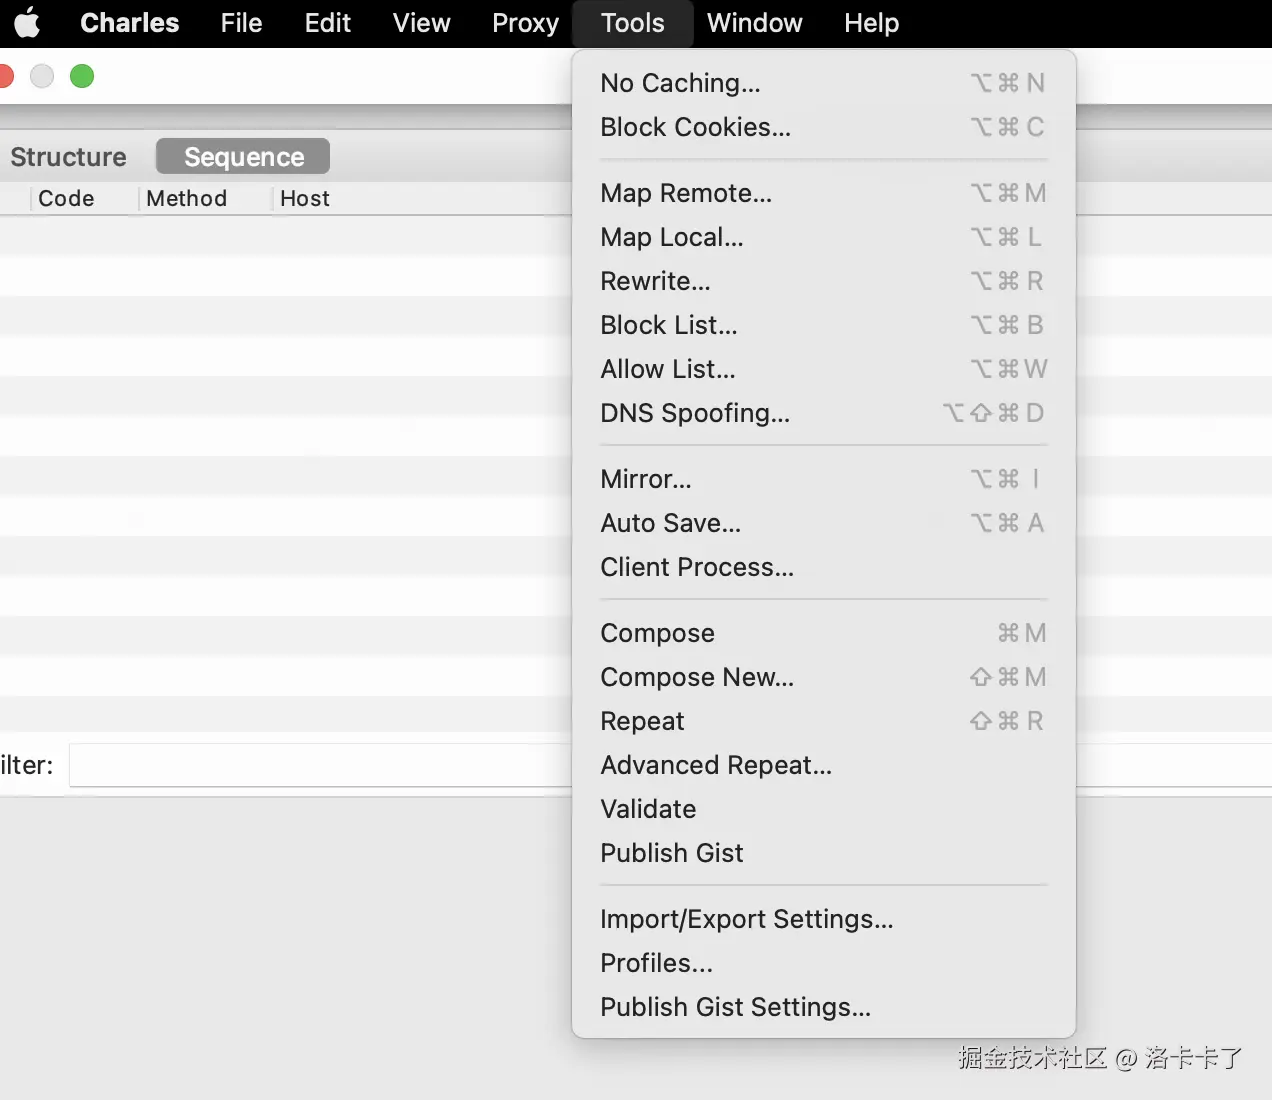
Task: Open the File menu
Action: [241, 23]
